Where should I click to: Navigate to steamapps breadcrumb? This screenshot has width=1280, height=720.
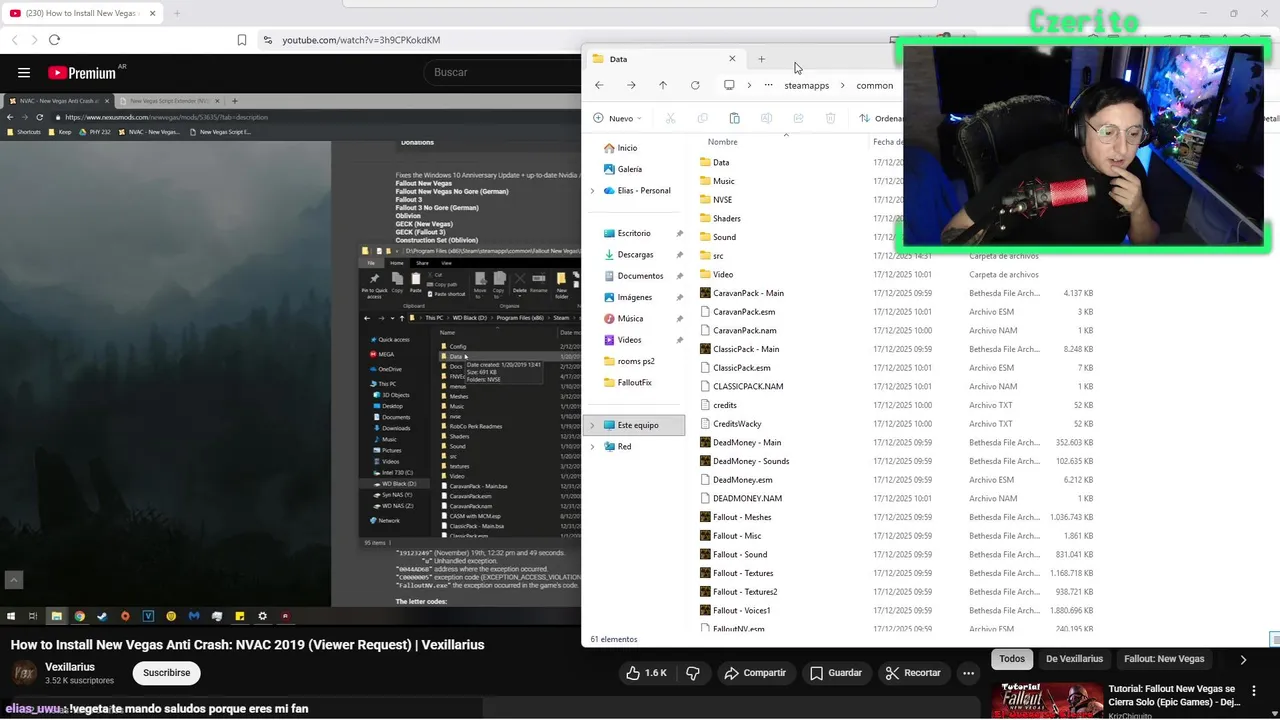(x=807, y=85)
